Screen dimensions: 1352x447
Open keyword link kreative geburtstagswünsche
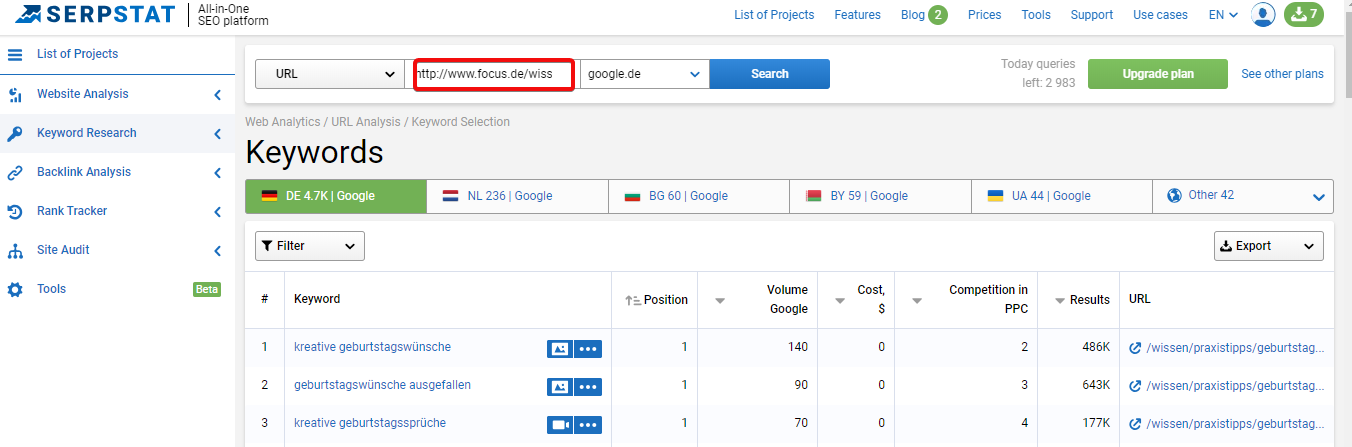pos(372,347)
